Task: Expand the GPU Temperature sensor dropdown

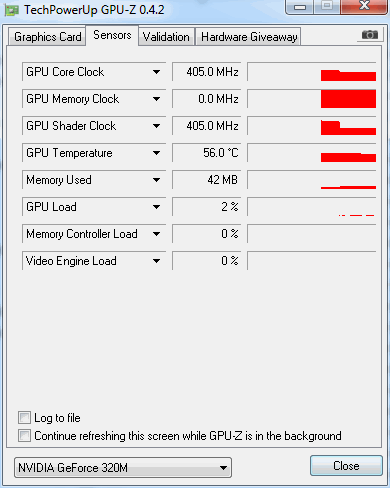Action: click(156, 153)
